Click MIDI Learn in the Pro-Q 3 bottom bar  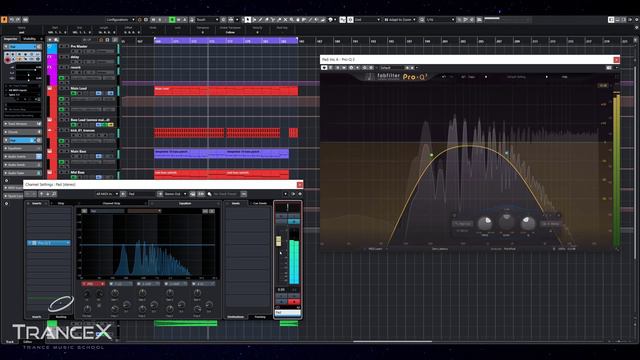[375, 249]
